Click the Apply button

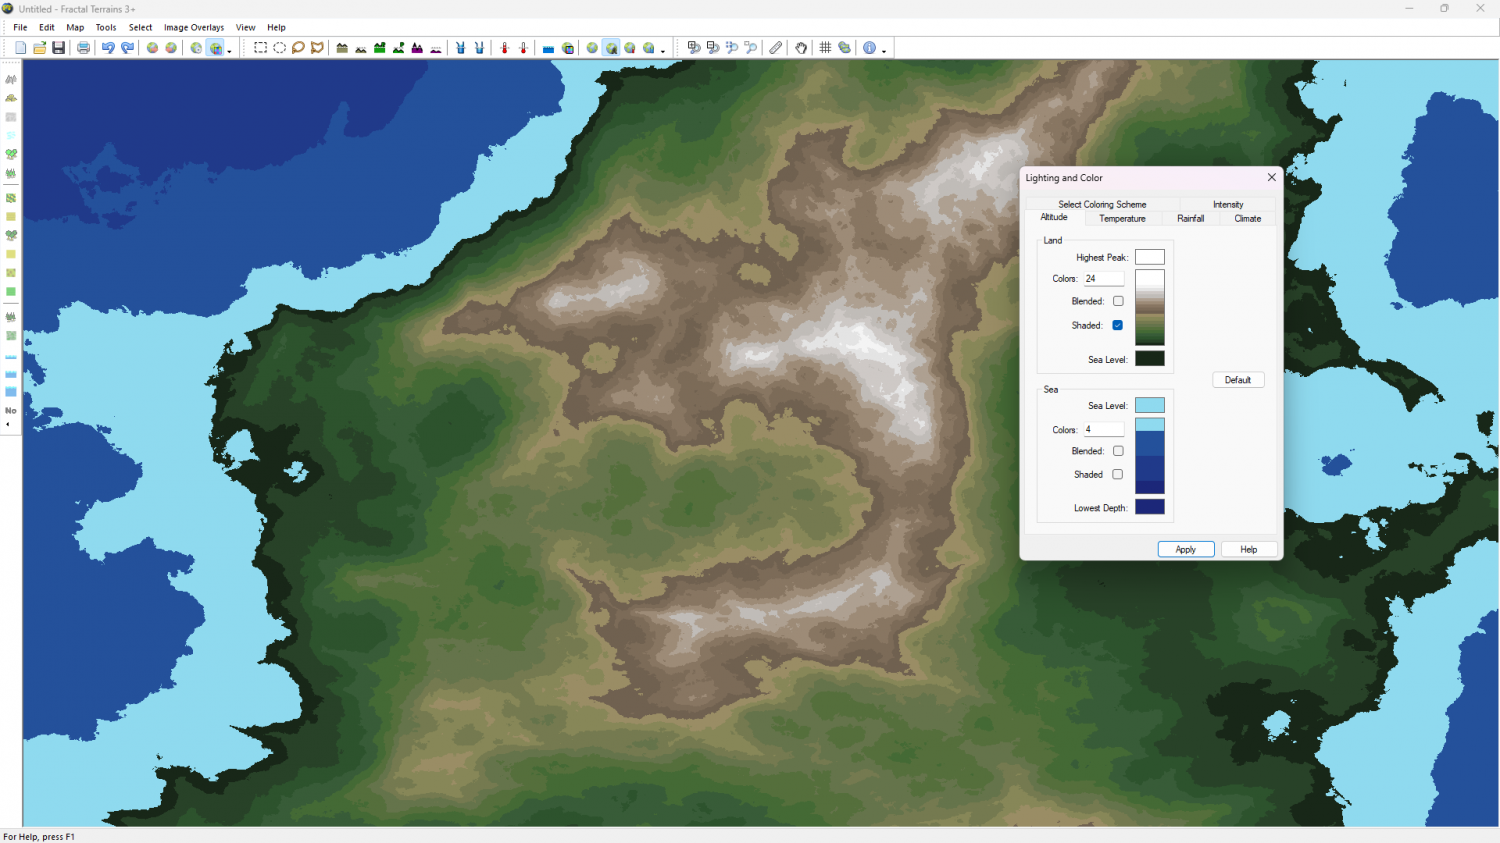pos(1185,550)
